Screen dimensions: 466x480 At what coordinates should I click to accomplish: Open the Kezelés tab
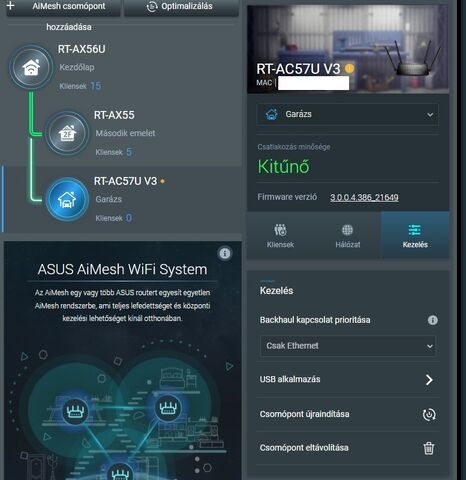[x=415, y=235]
